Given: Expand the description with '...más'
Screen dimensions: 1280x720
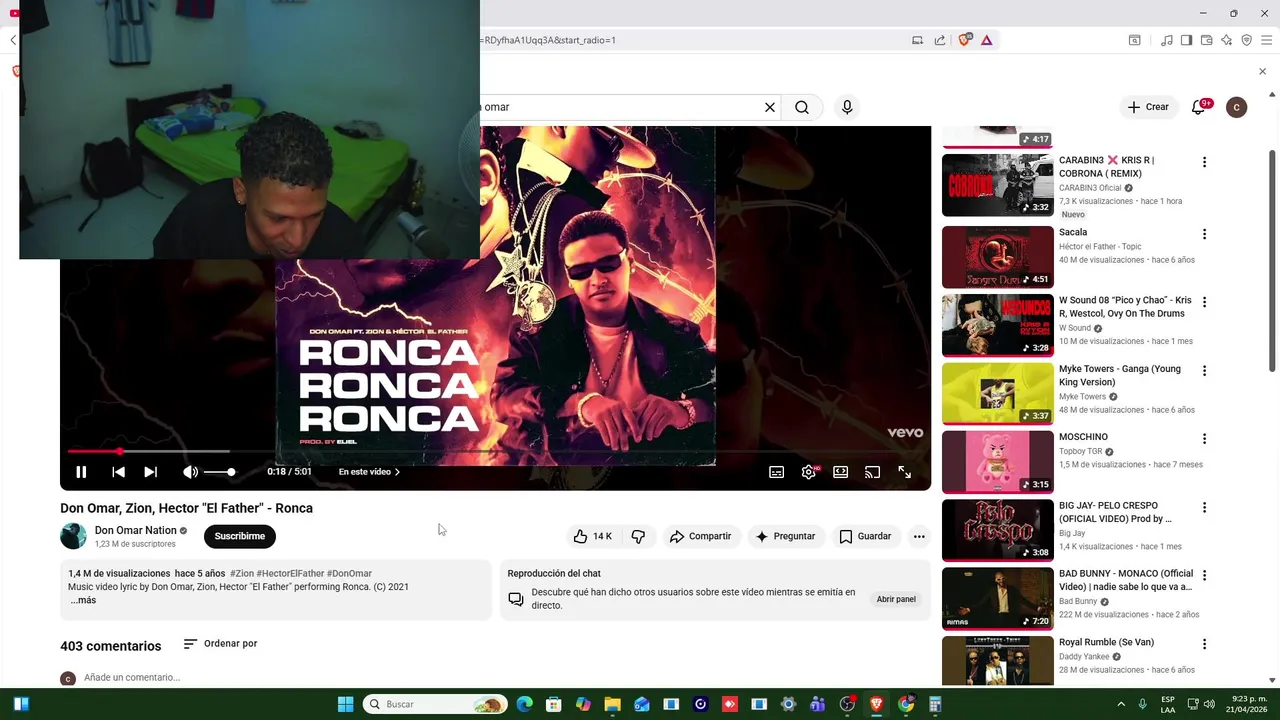Looking at the screenshot, I should tap(83, 600).
